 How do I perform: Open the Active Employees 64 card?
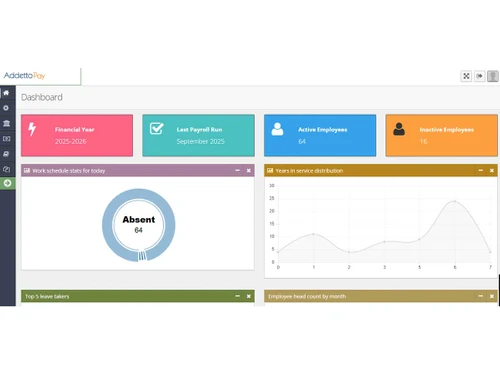pyautogui.click(x=320, y=135)
